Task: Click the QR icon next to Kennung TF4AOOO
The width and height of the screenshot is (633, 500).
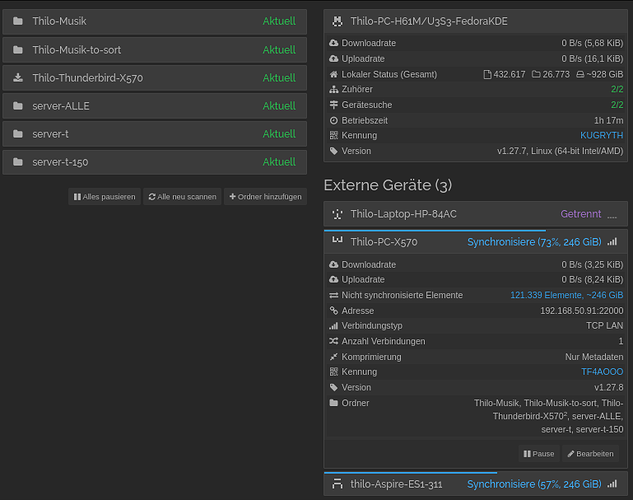Action: tap(333, 372)
